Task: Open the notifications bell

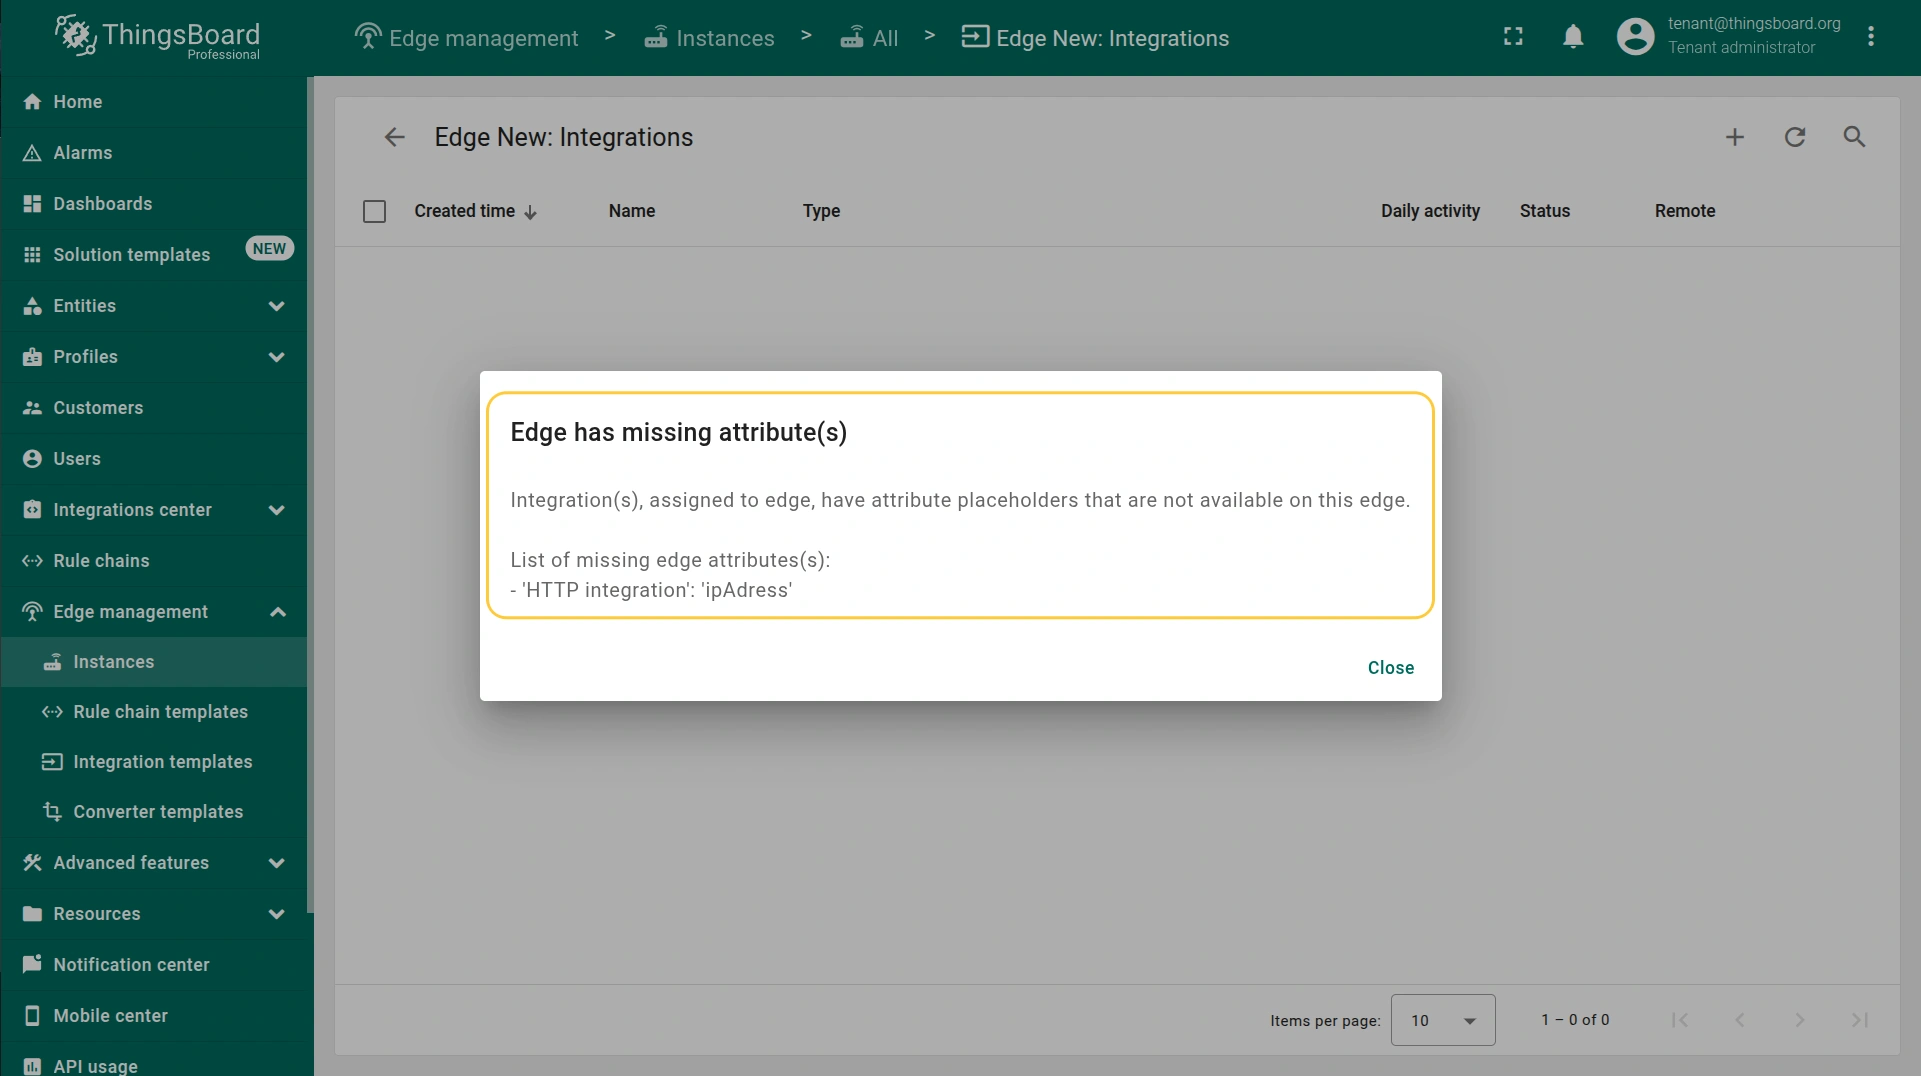Action: [x=1572, y=37]
